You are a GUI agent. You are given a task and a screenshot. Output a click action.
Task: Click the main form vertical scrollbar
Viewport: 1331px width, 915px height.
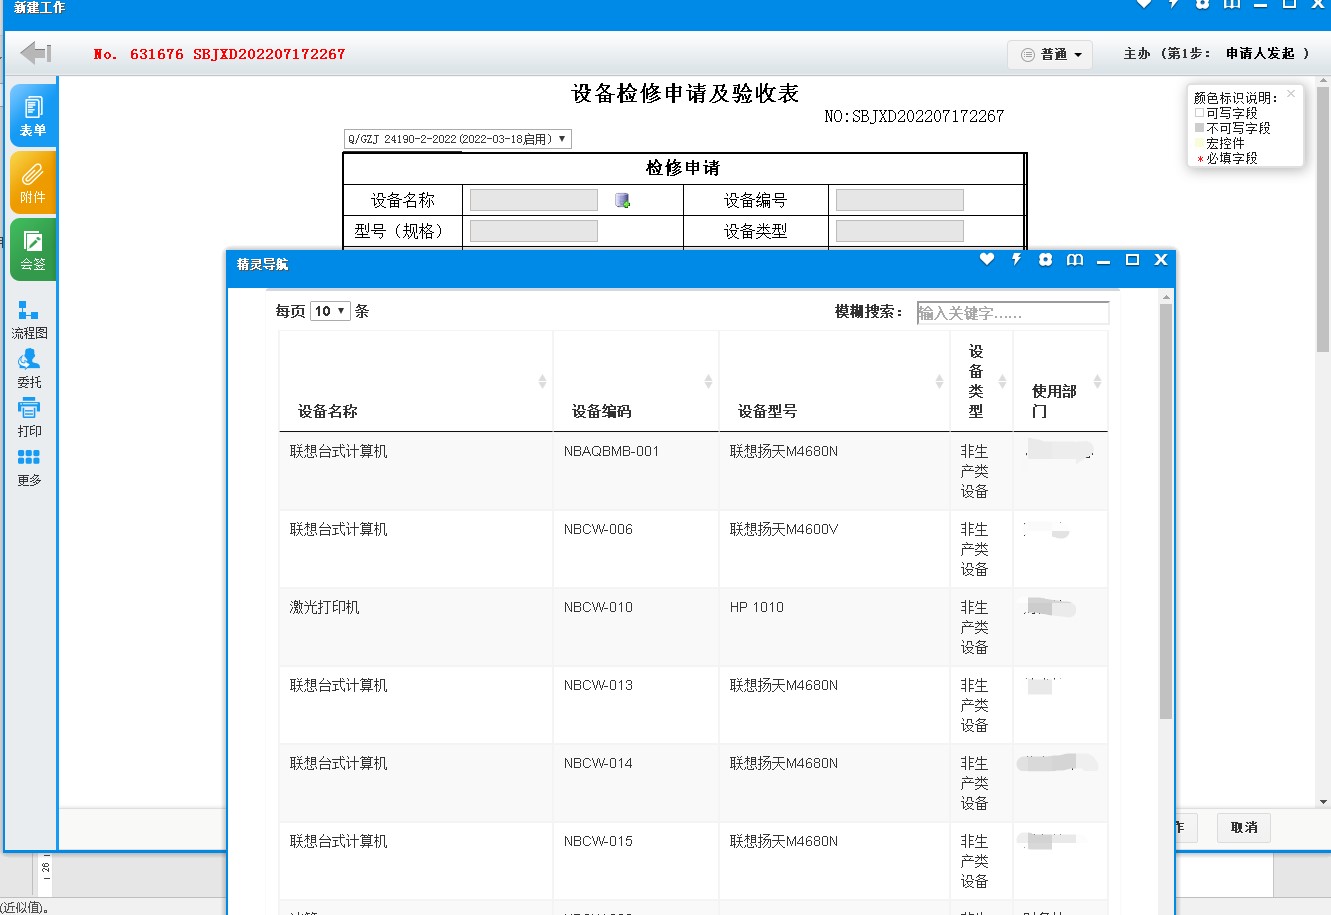click(x=1323, y=218)
